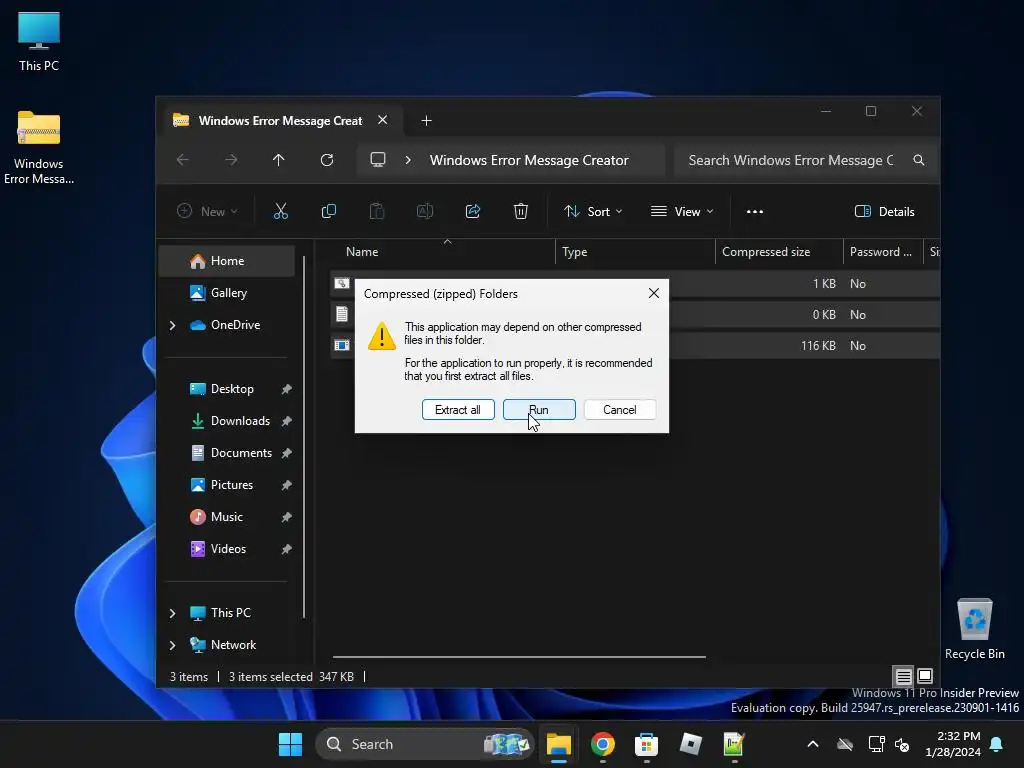Open Home in the navigation pane
Image resolution: width=1024 pixels, height=768 pixels.
pos(227,261)
